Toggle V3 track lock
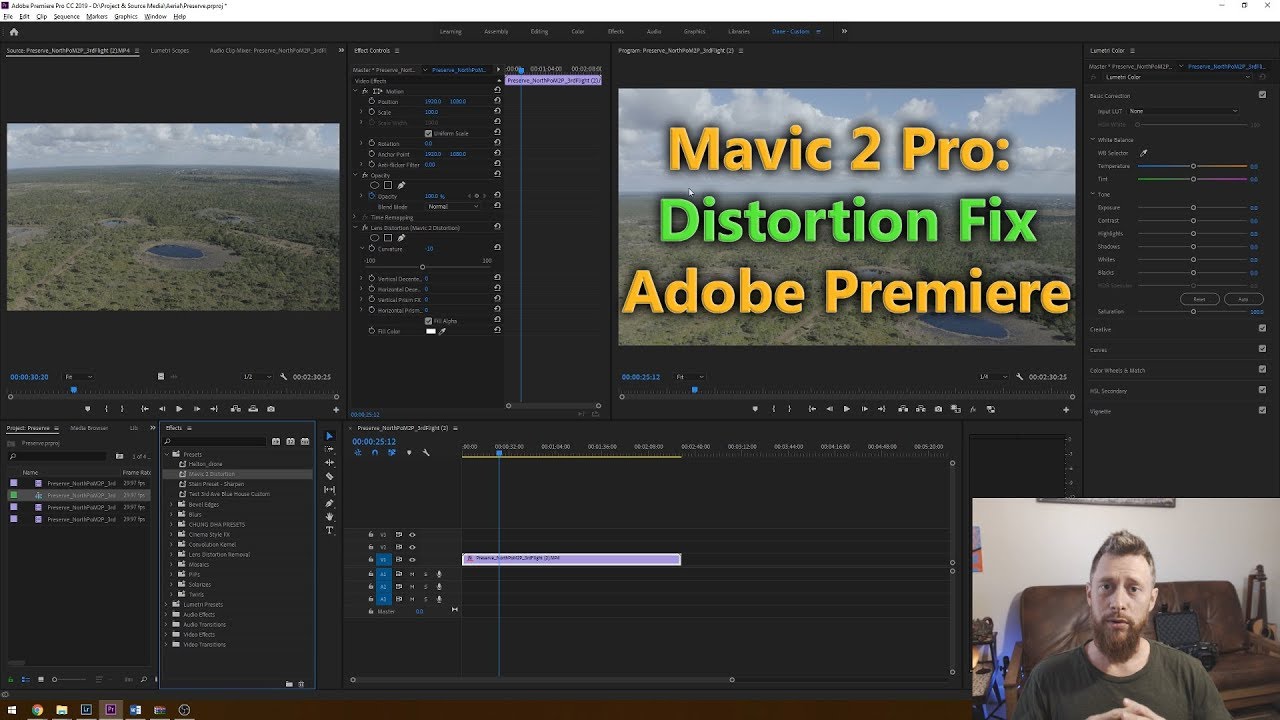 coord(371,534)
